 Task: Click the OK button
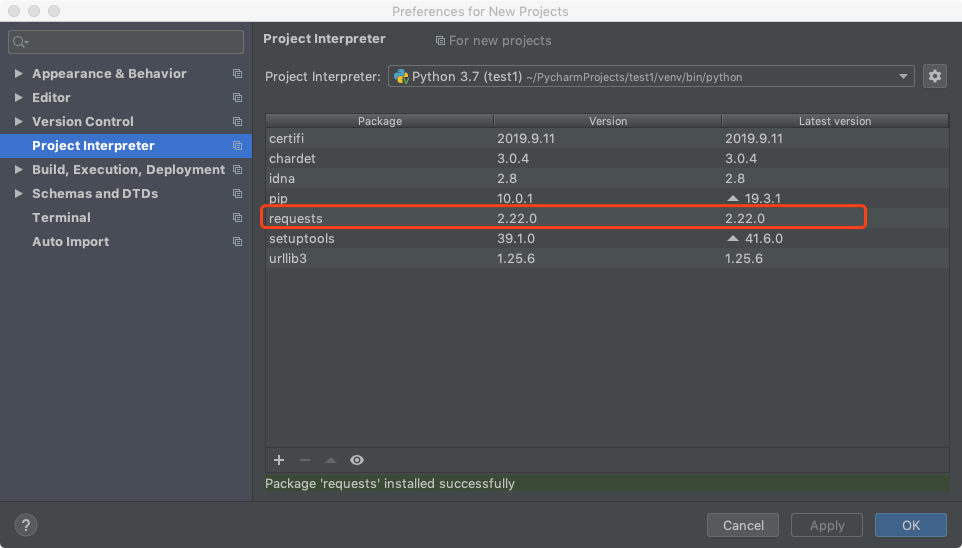coord(911,525)
